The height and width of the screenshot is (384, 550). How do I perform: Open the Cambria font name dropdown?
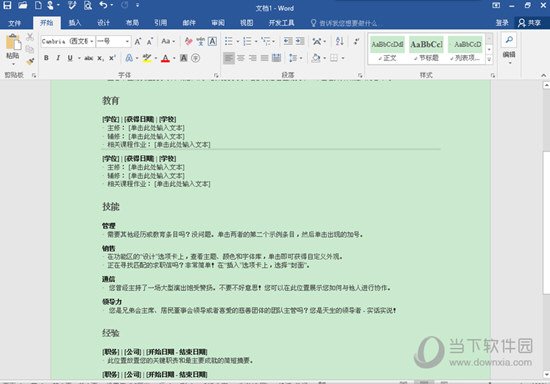[92, 41]
